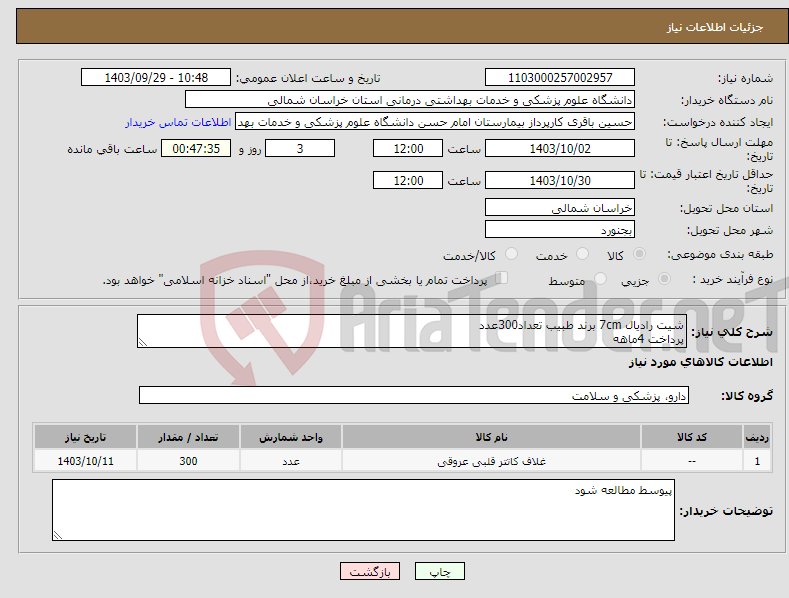Image resolution: width=789 pixels, height=598 pixels.
Task: Click the چاپ (print) button
Action: pos(439,571)
